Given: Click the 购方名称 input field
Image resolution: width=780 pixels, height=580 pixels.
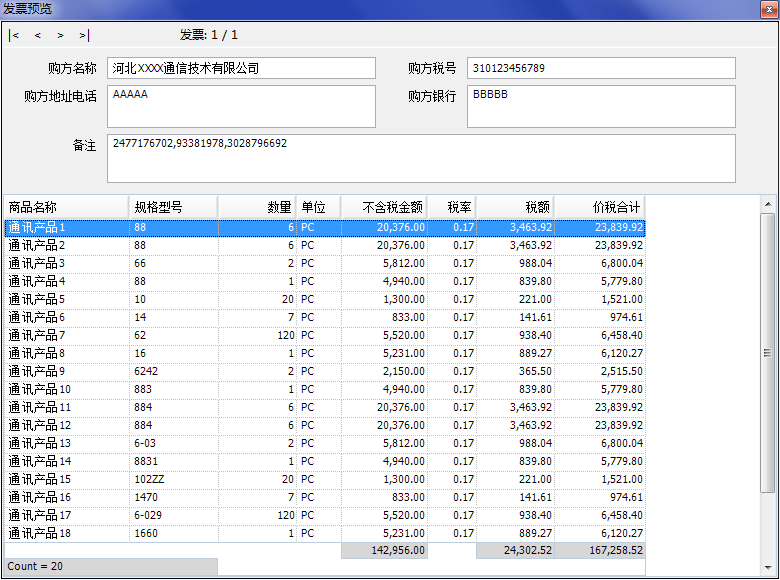Looking at the screenshot, I should pyautogui.click(x=241, y=68).
